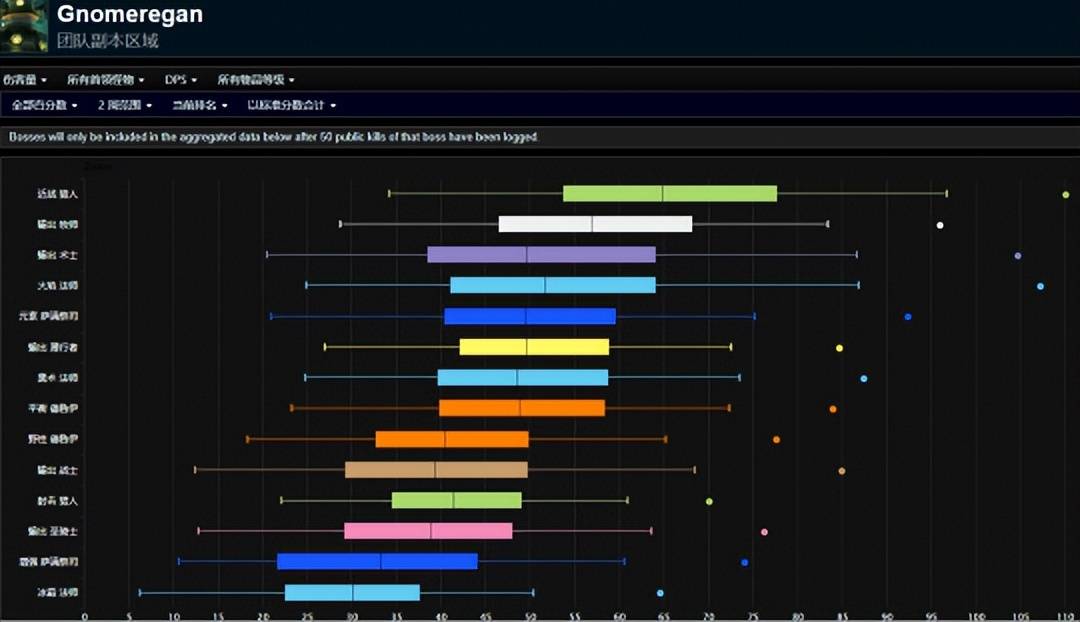Click the tan warrior box plot bar
The image size is (1080, 622).
436,470
